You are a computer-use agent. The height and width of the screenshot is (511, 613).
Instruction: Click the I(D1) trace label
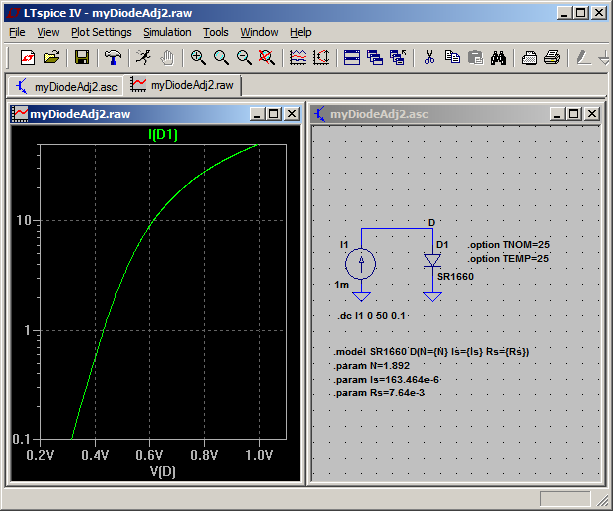pyautogui.click(x=163, y=134)
